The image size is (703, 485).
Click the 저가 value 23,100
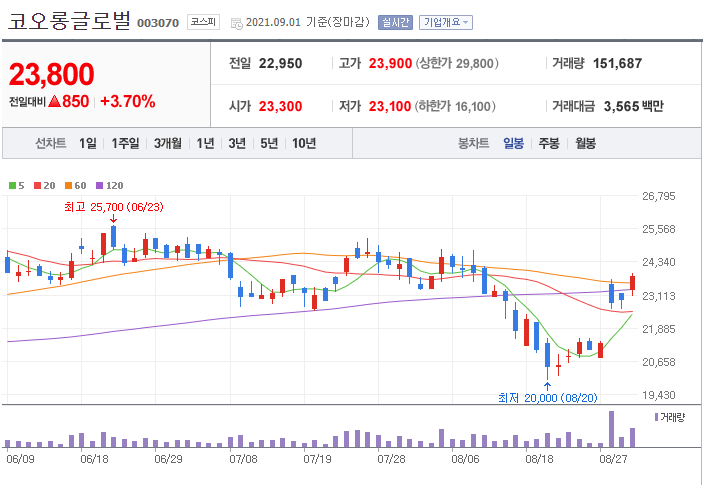click(x=390, y=107)
